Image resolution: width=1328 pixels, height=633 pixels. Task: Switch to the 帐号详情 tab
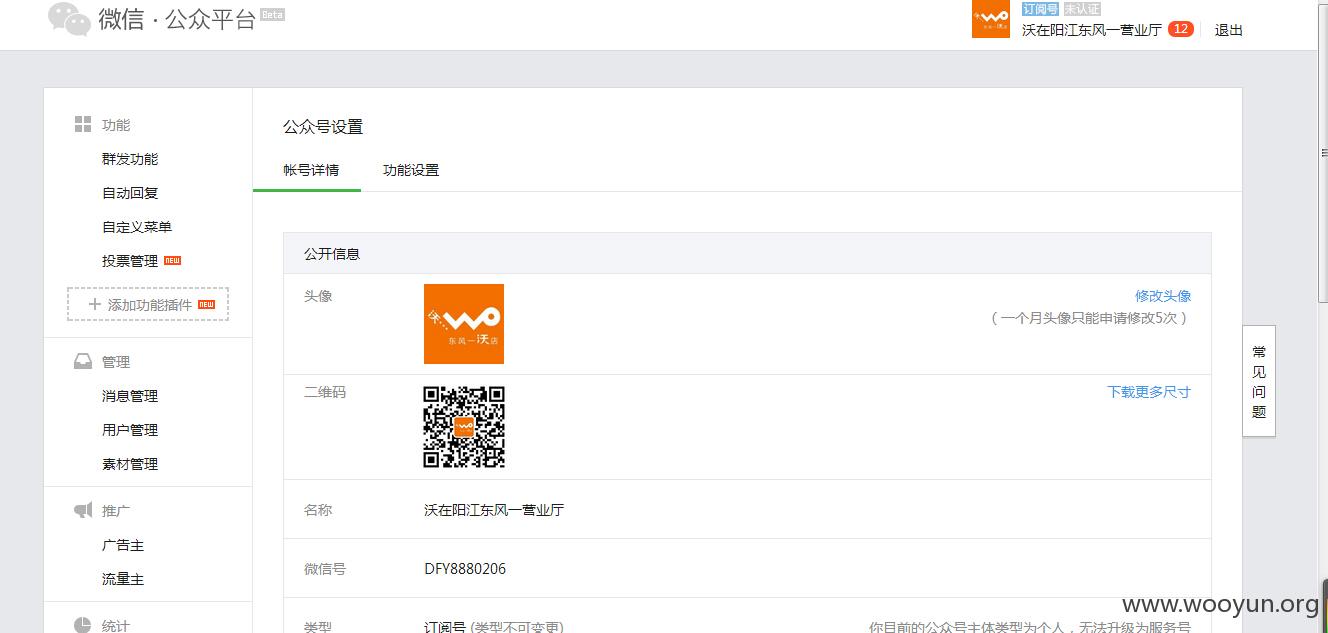tap(307, 170)
